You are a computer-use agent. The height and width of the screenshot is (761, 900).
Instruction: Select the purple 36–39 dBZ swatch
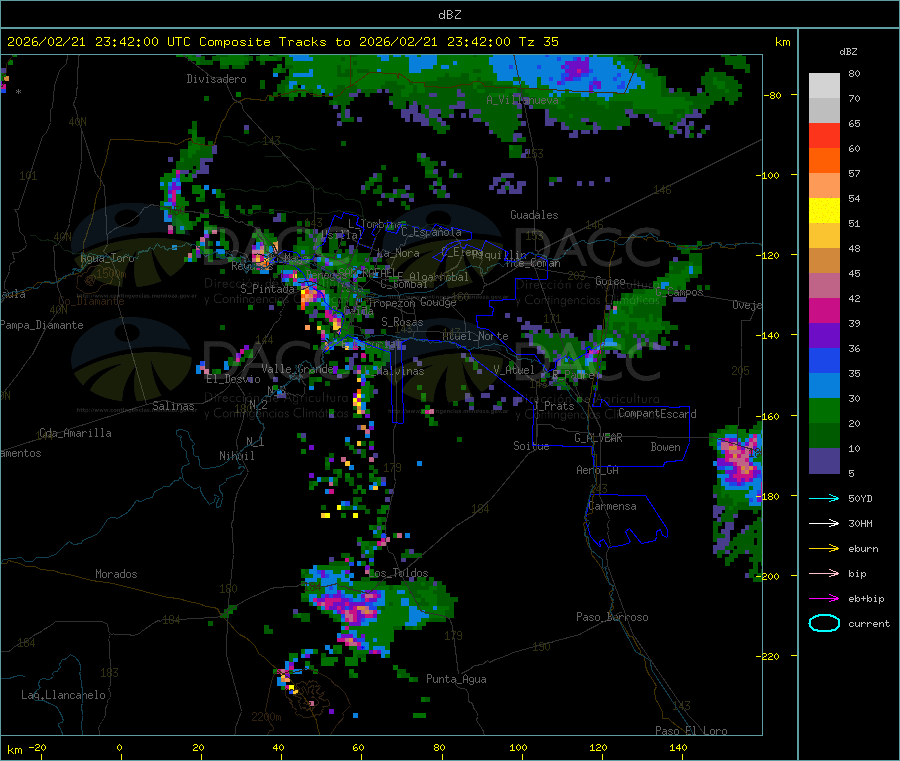(824, 336)
